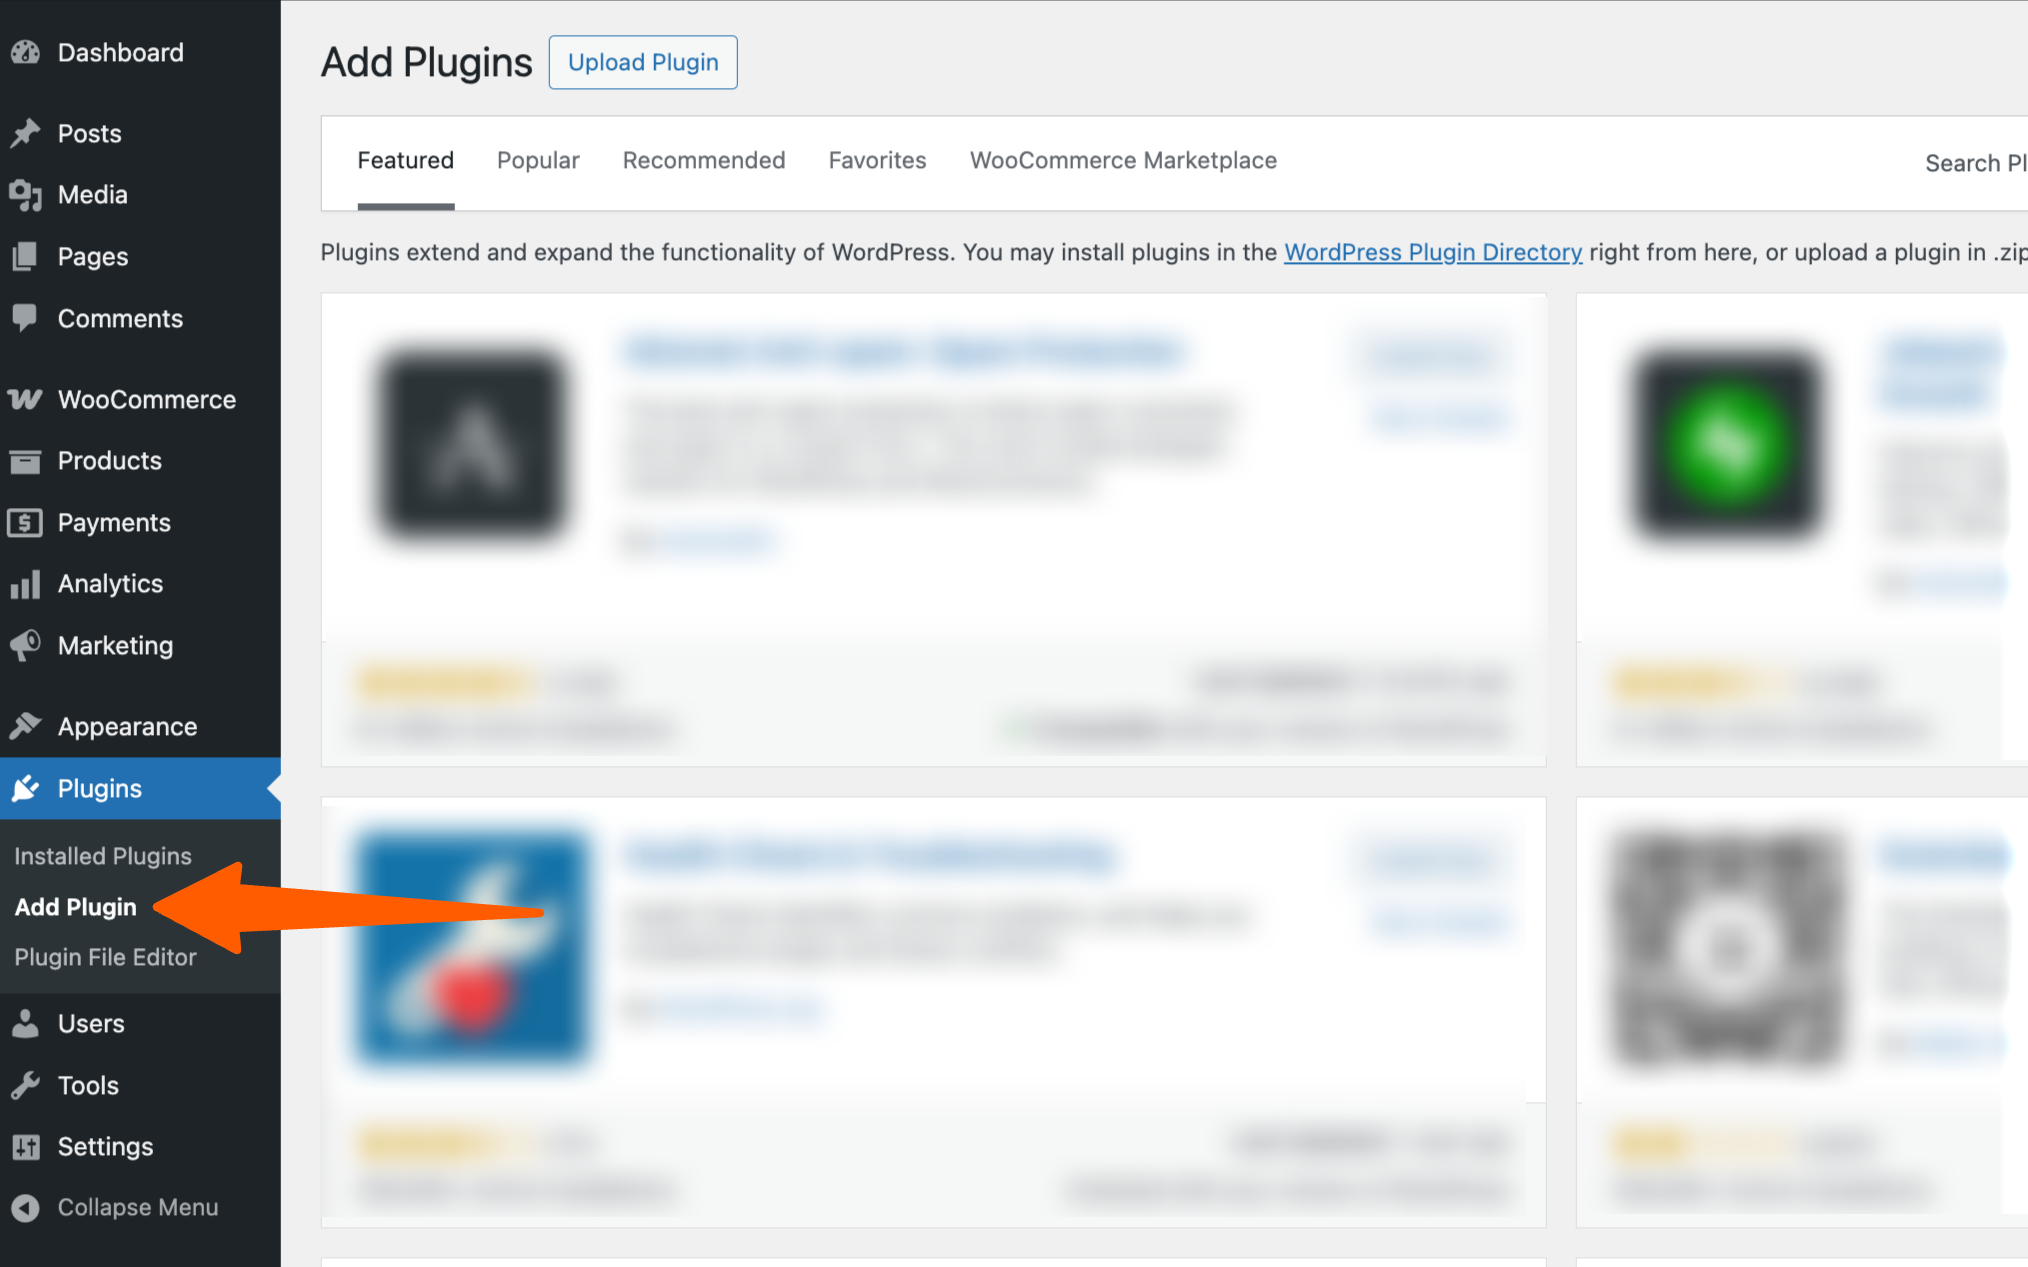
Task: Open the WordPress Plugin Directory link
Action: click(1433, 252)
